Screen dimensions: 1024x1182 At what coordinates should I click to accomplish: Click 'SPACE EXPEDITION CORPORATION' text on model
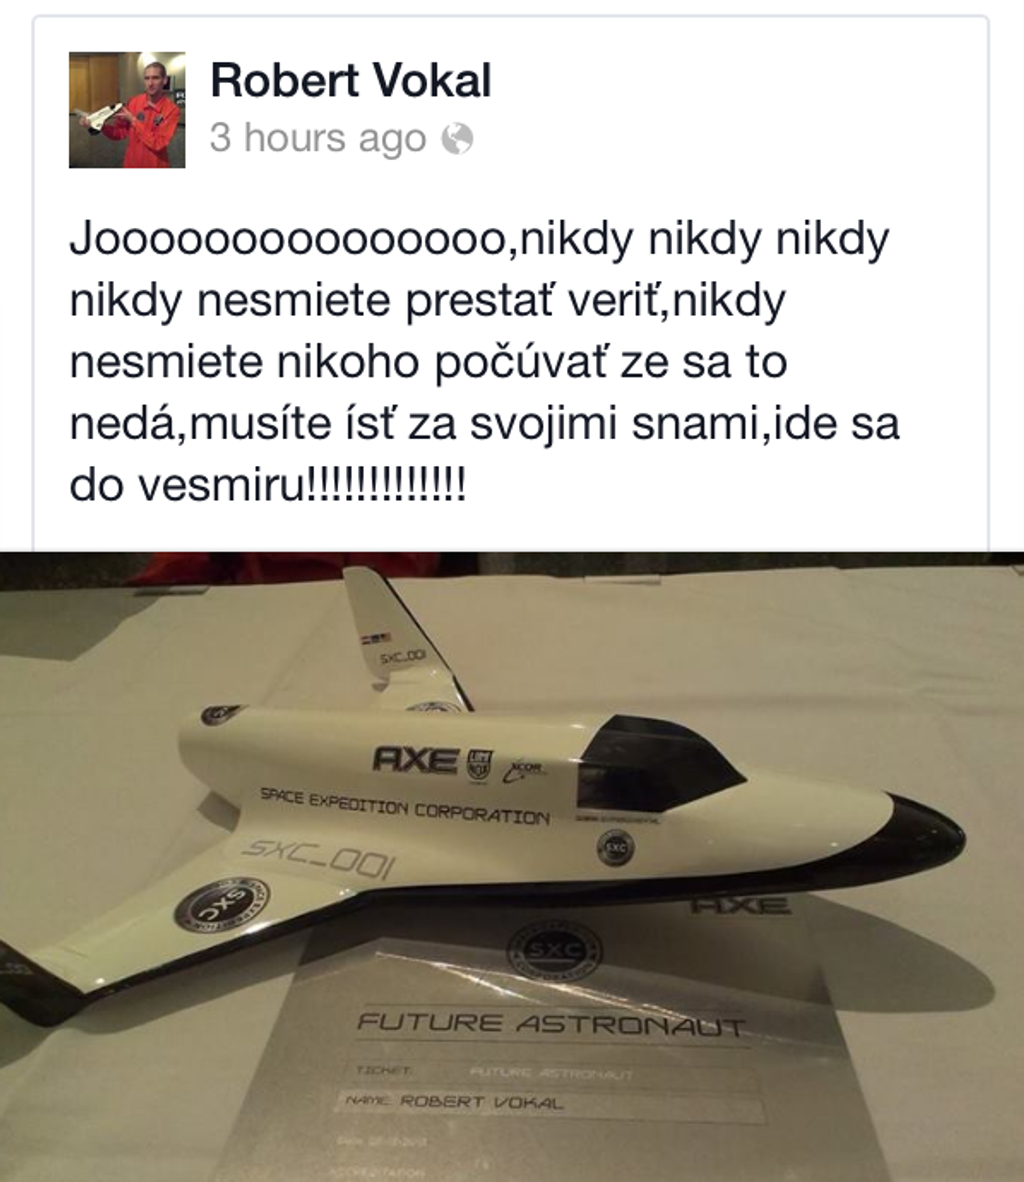[405, 806]
